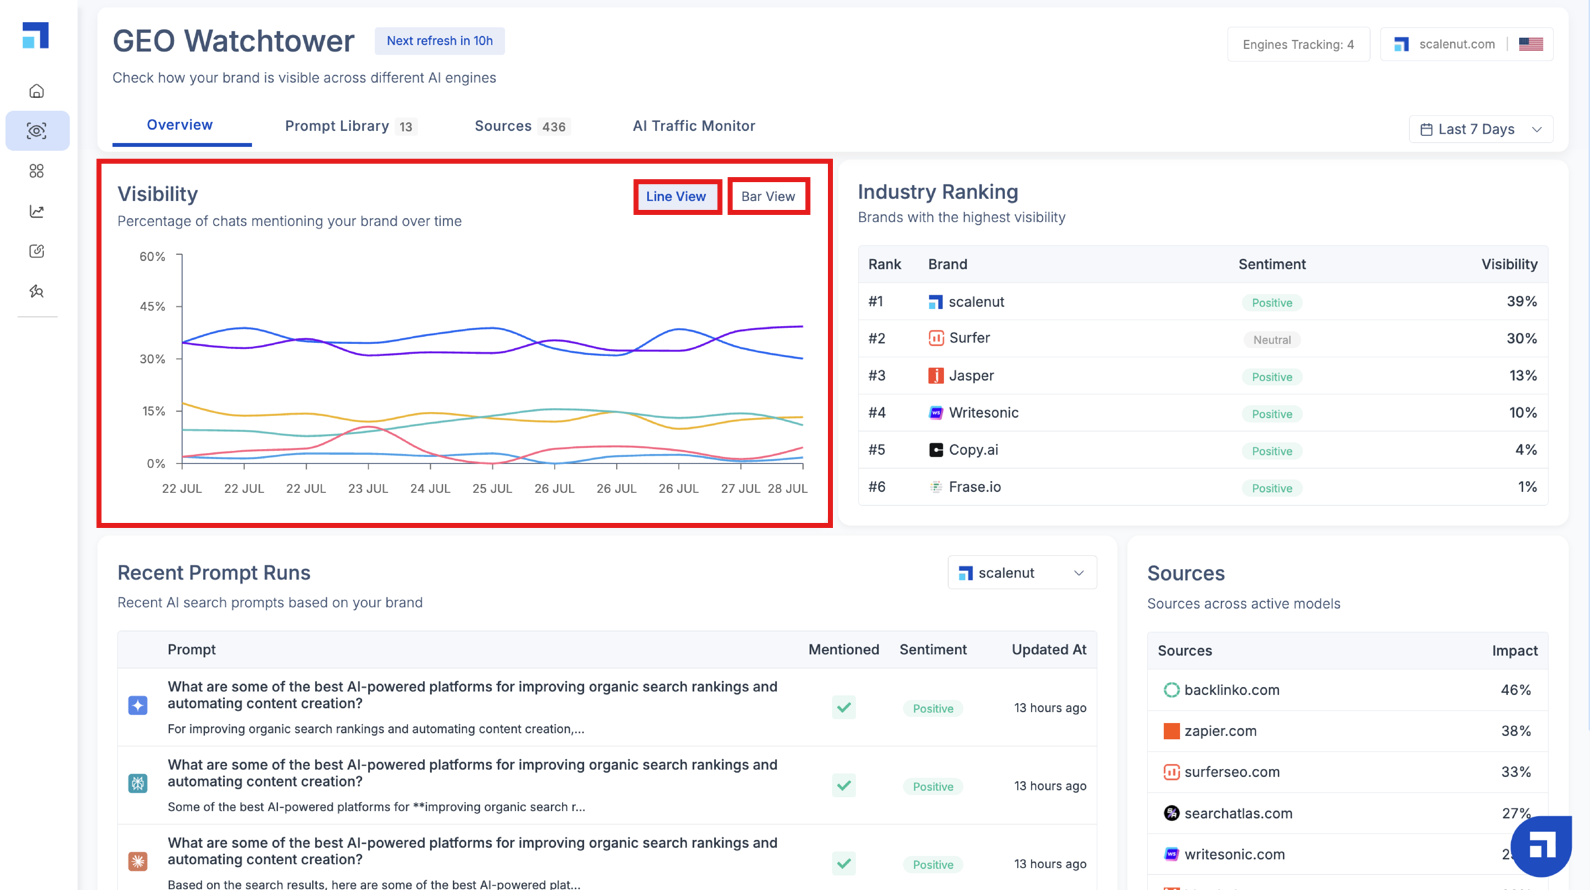This screenshot has width=1590, height=890.
Task: Open the AI Traffic Monitor tab
Action: (x=694, y=126)
